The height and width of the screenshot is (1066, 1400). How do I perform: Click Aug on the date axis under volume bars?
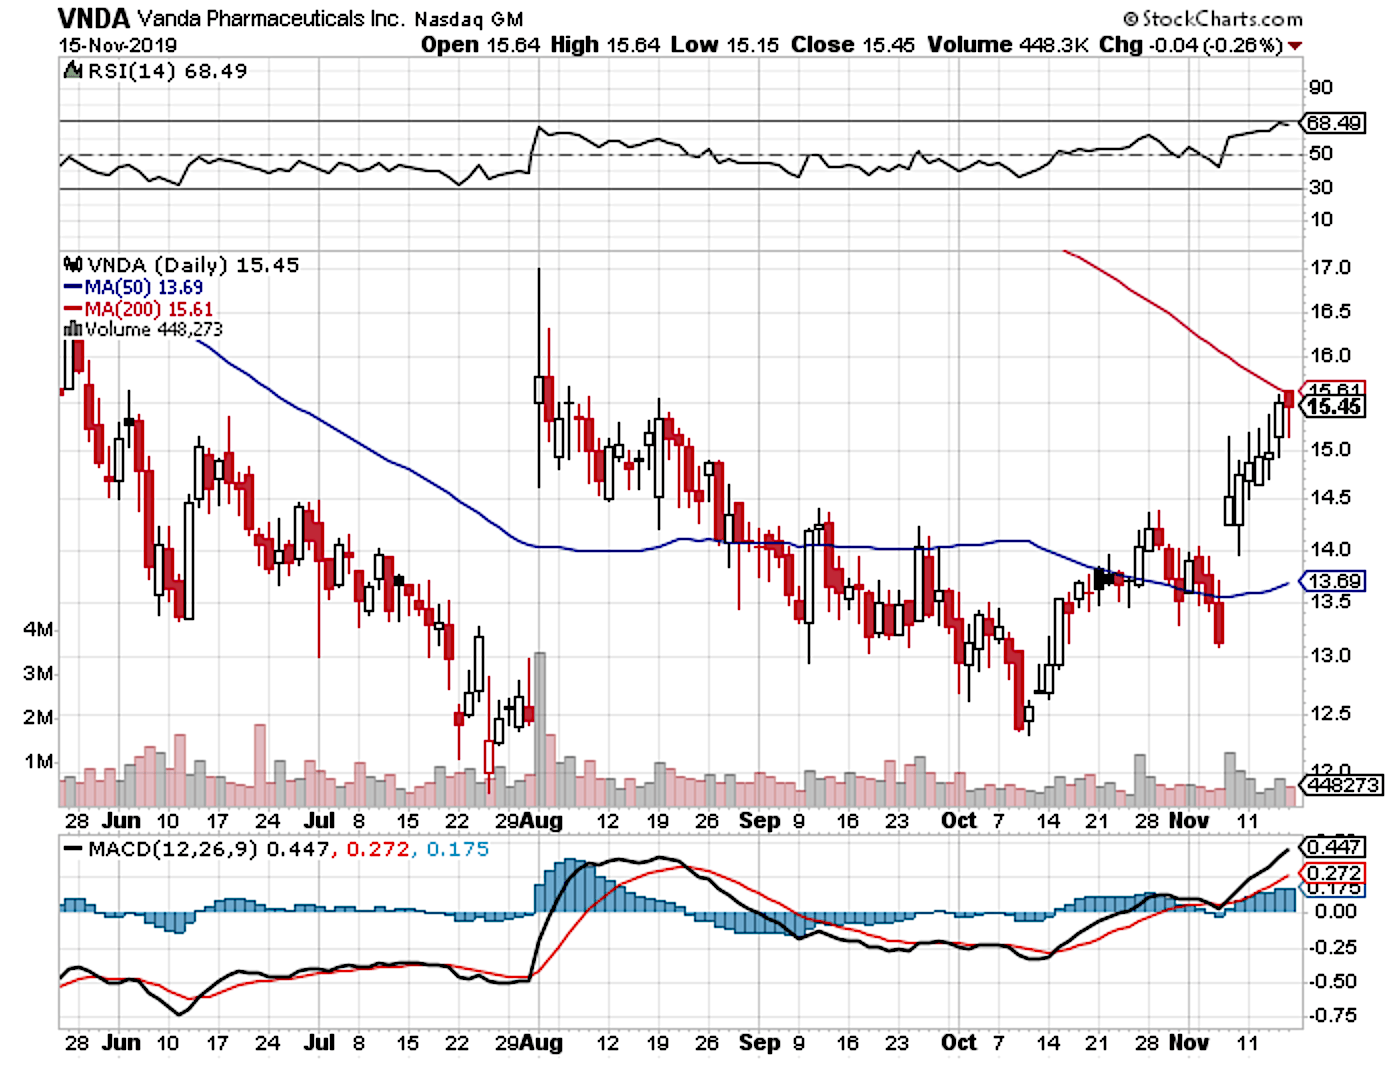click(x=541, y=821)
